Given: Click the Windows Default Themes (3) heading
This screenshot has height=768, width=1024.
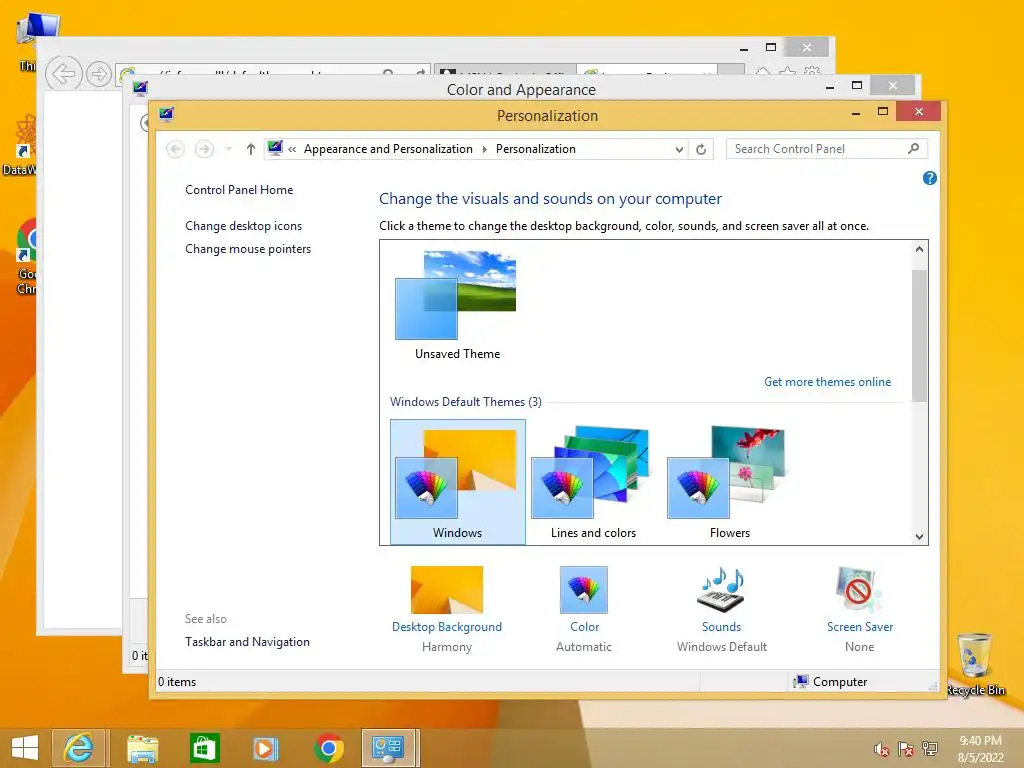Looking at the screenshot, I should click(466, 402).
